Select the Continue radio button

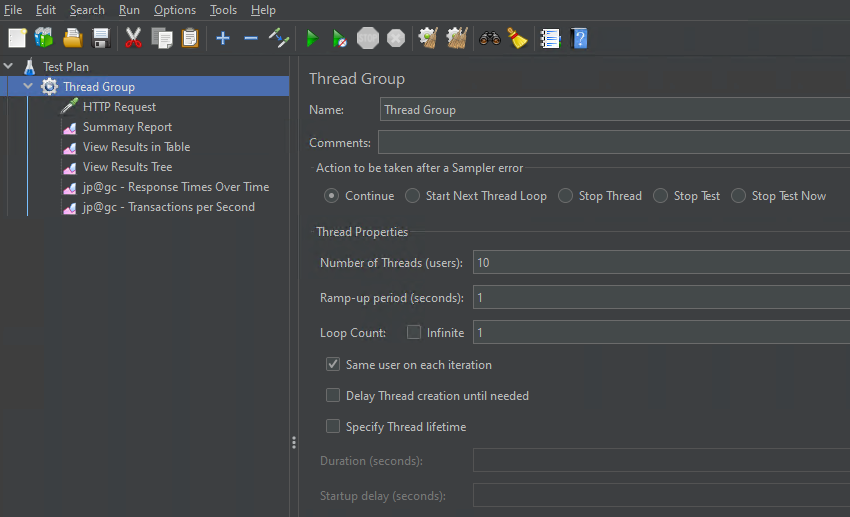[x=331, y=196]
